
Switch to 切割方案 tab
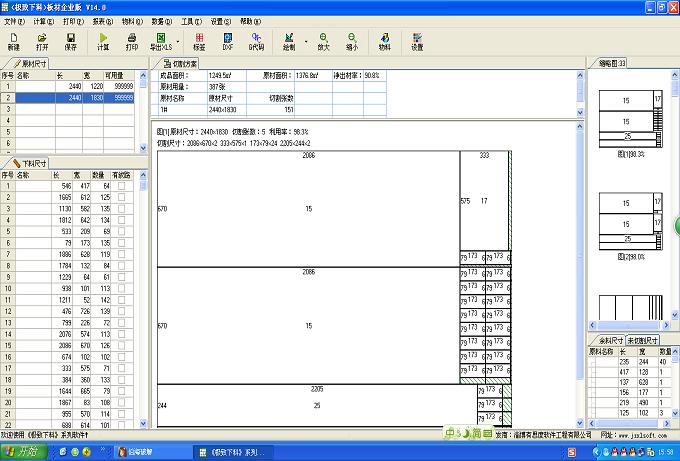pos(180,64)
